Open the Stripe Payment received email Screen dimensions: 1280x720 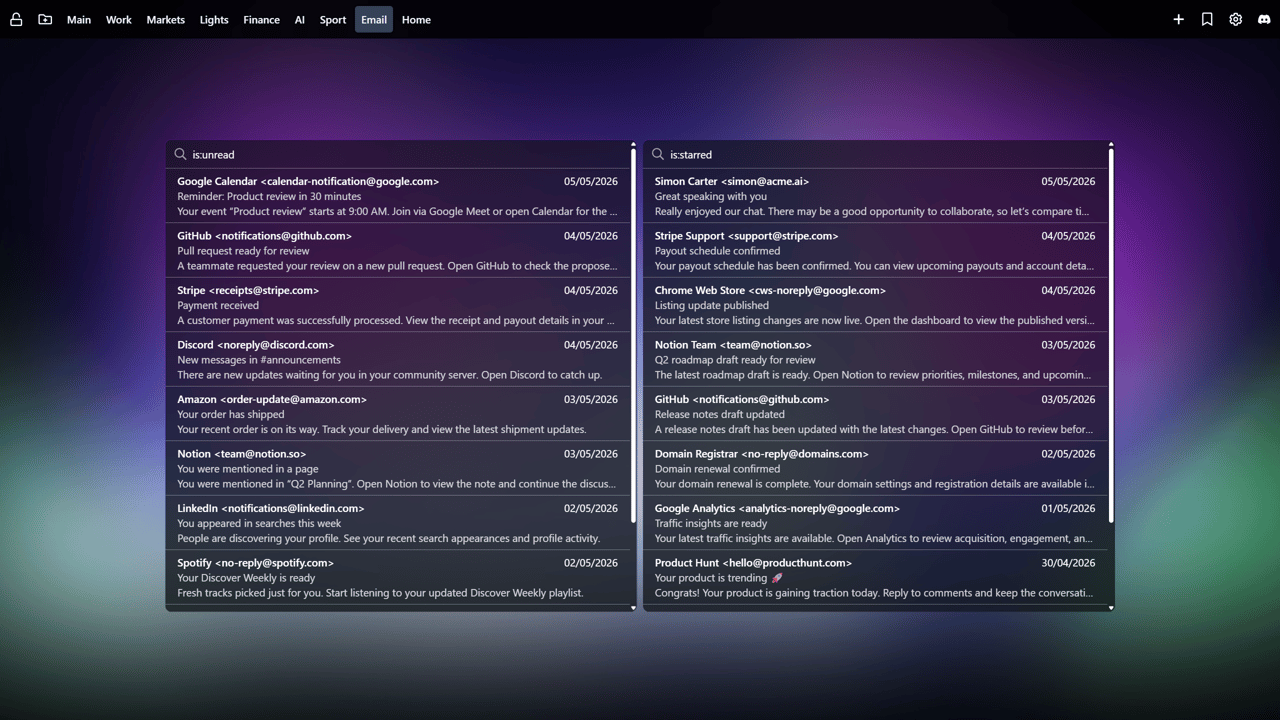[x=398, y=305]
